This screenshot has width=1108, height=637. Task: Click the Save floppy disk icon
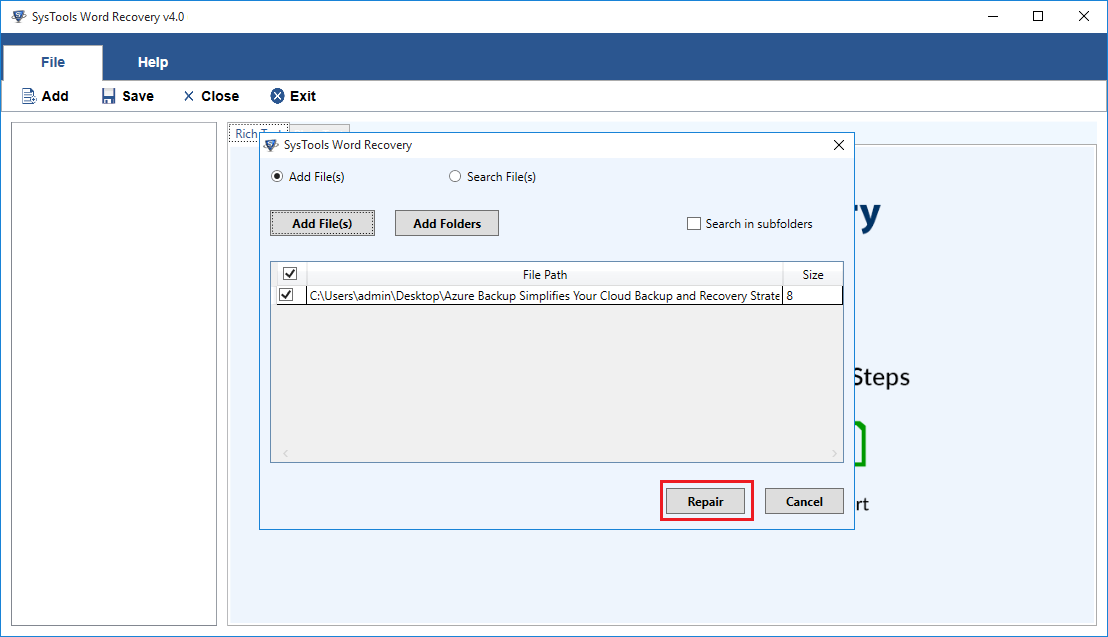pos(108,96)
